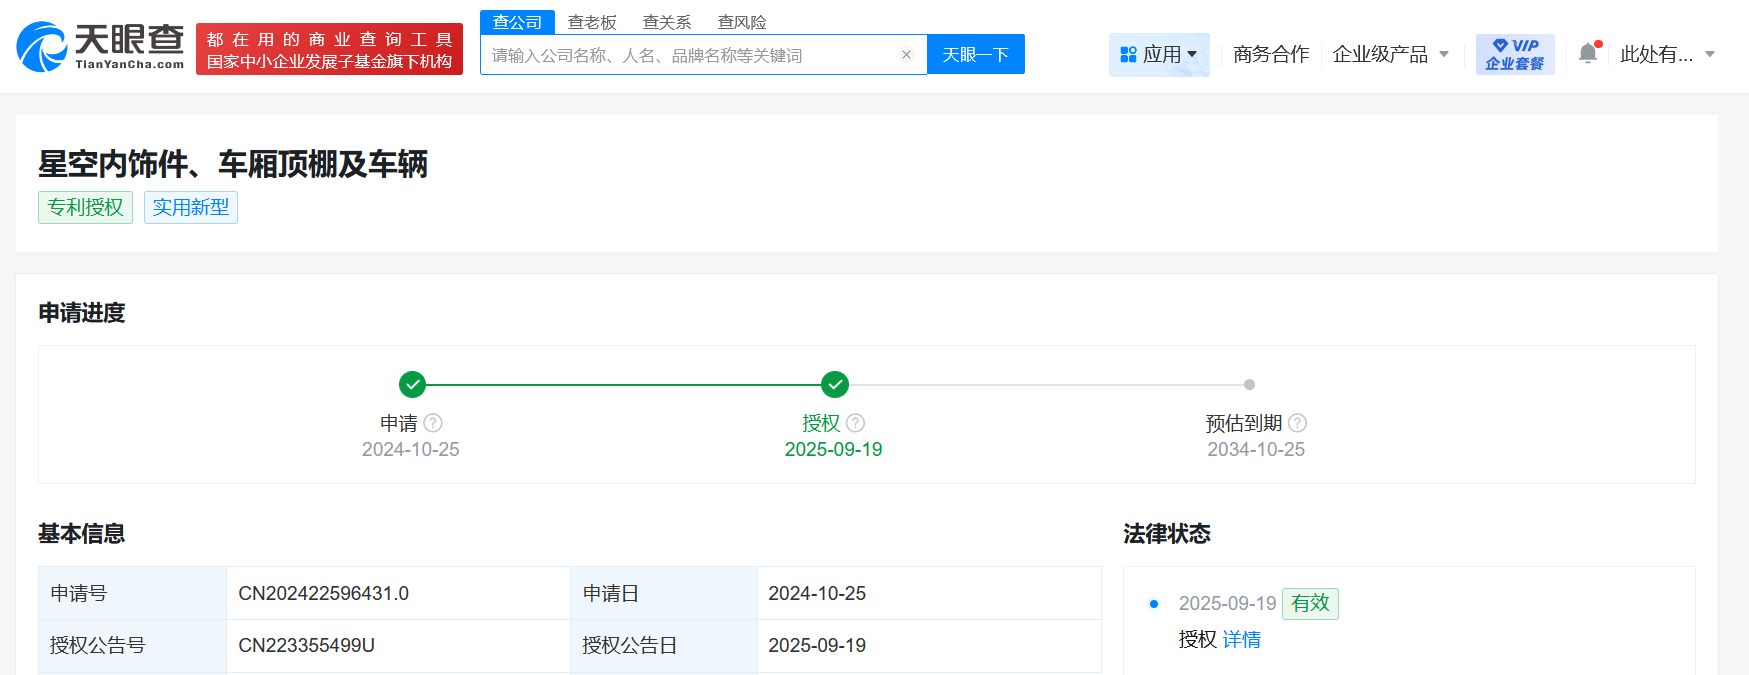1749x675 pixels.
Task: Click the 商务合作 link
Action: click(x=1271, y=55)
